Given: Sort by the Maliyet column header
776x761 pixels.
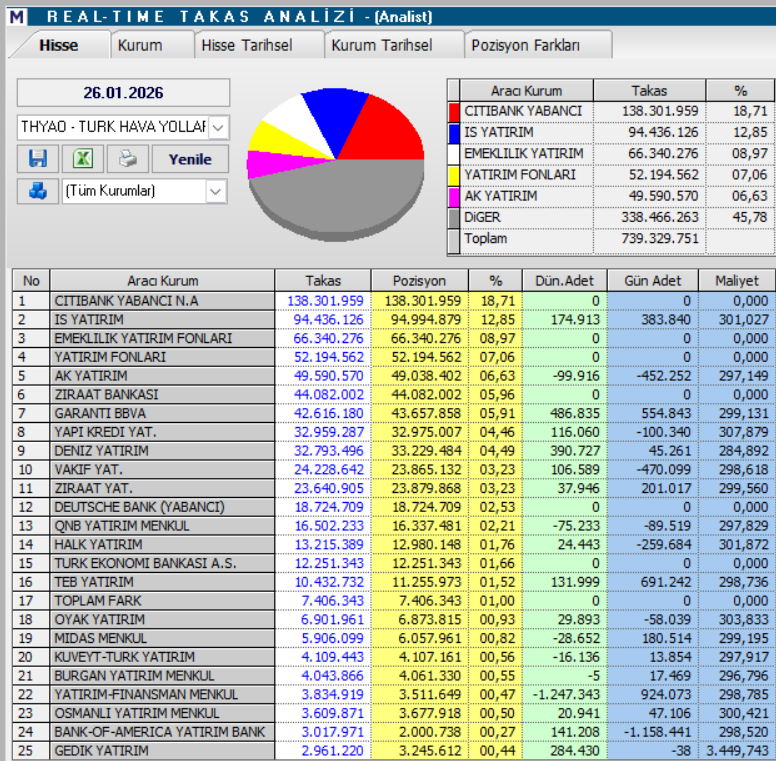Looking at the screenshot, I should (737, 281).
